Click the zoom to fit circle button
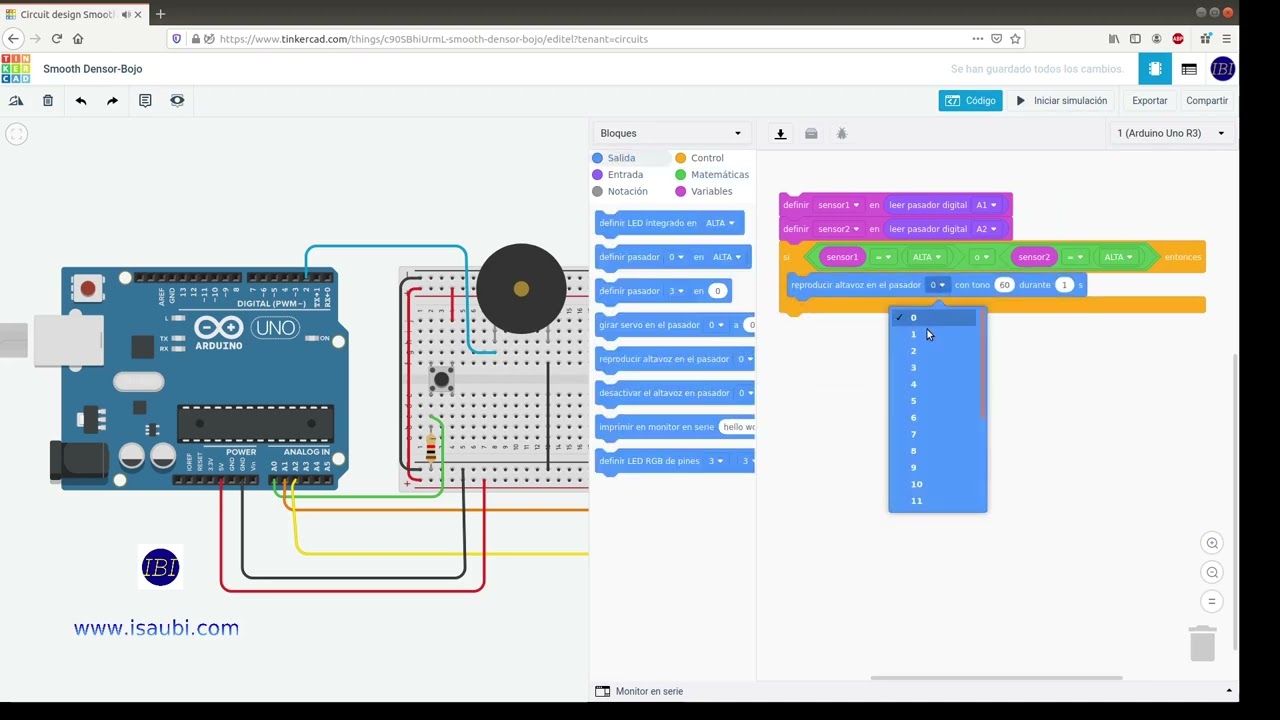 click(15, 134)
